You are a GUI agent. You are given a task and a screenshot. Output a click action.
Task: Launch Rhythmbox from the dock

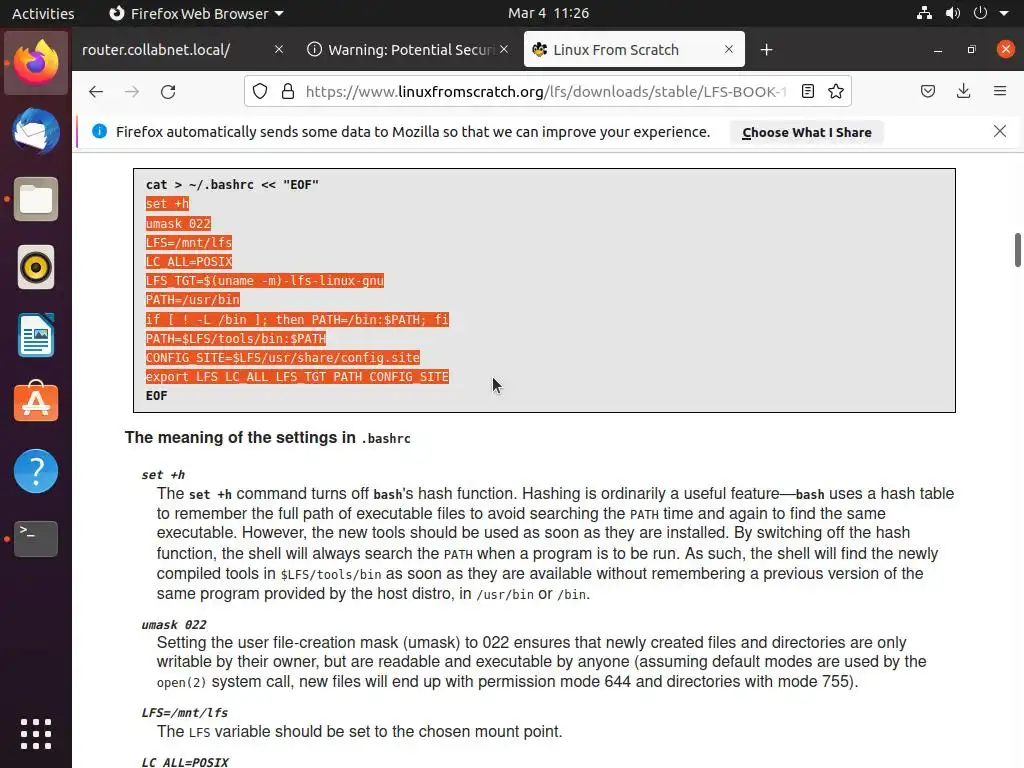click(x=36, y=267)
